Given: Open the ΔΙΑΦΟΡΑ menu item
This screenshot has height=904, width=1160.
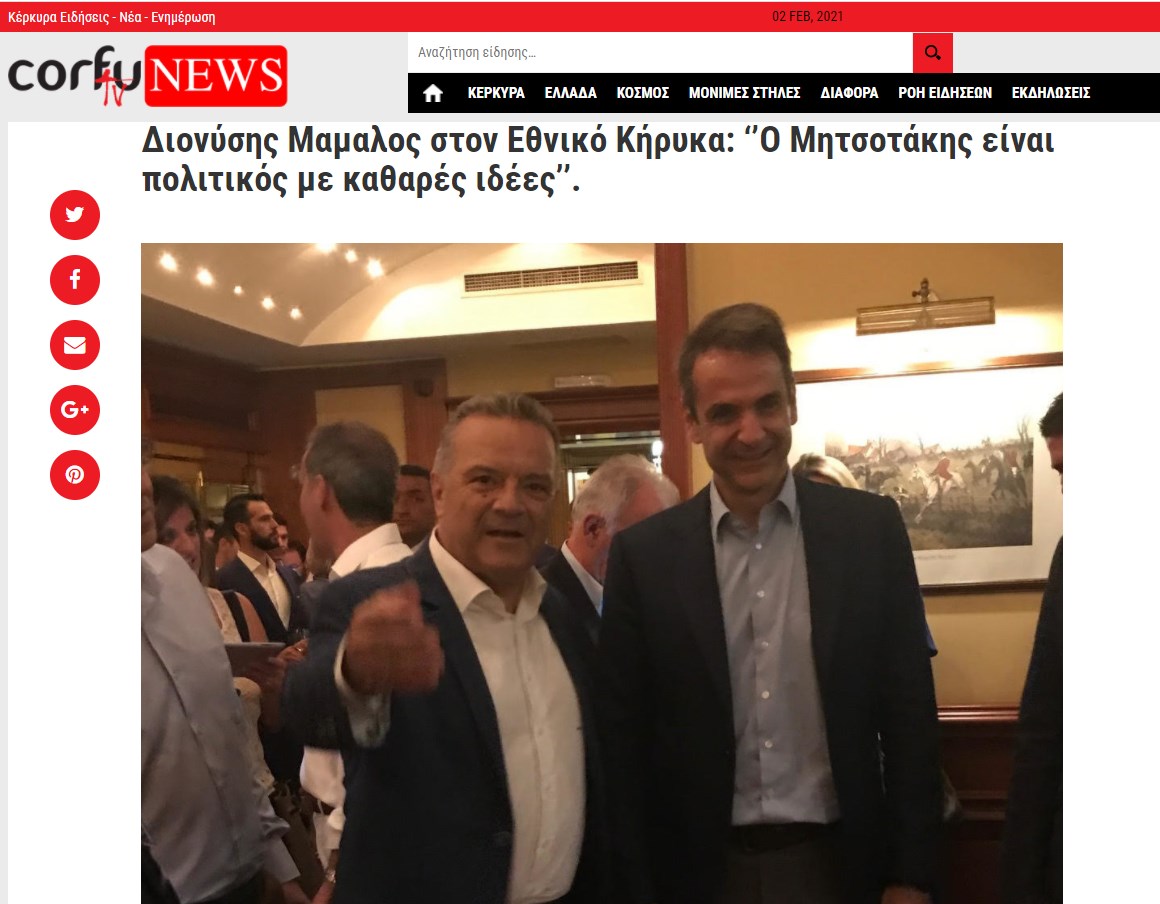Looking at the screenshot, I should [x=849, y=93].
